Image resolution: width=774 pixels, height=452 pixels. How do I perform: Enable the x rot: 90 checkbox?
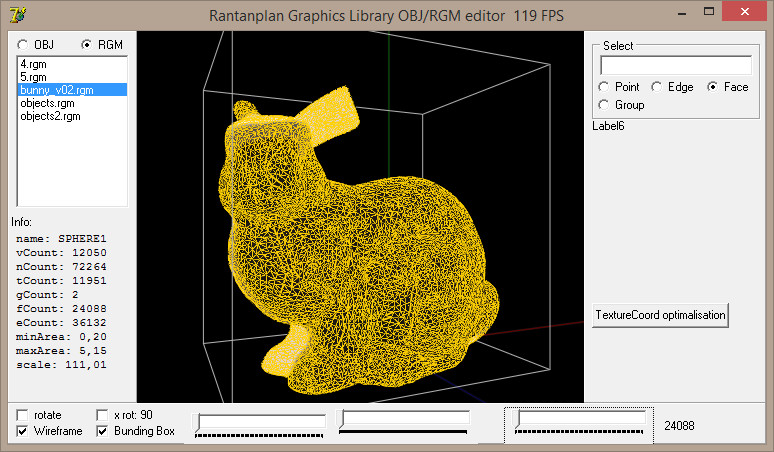pos(103,414)
